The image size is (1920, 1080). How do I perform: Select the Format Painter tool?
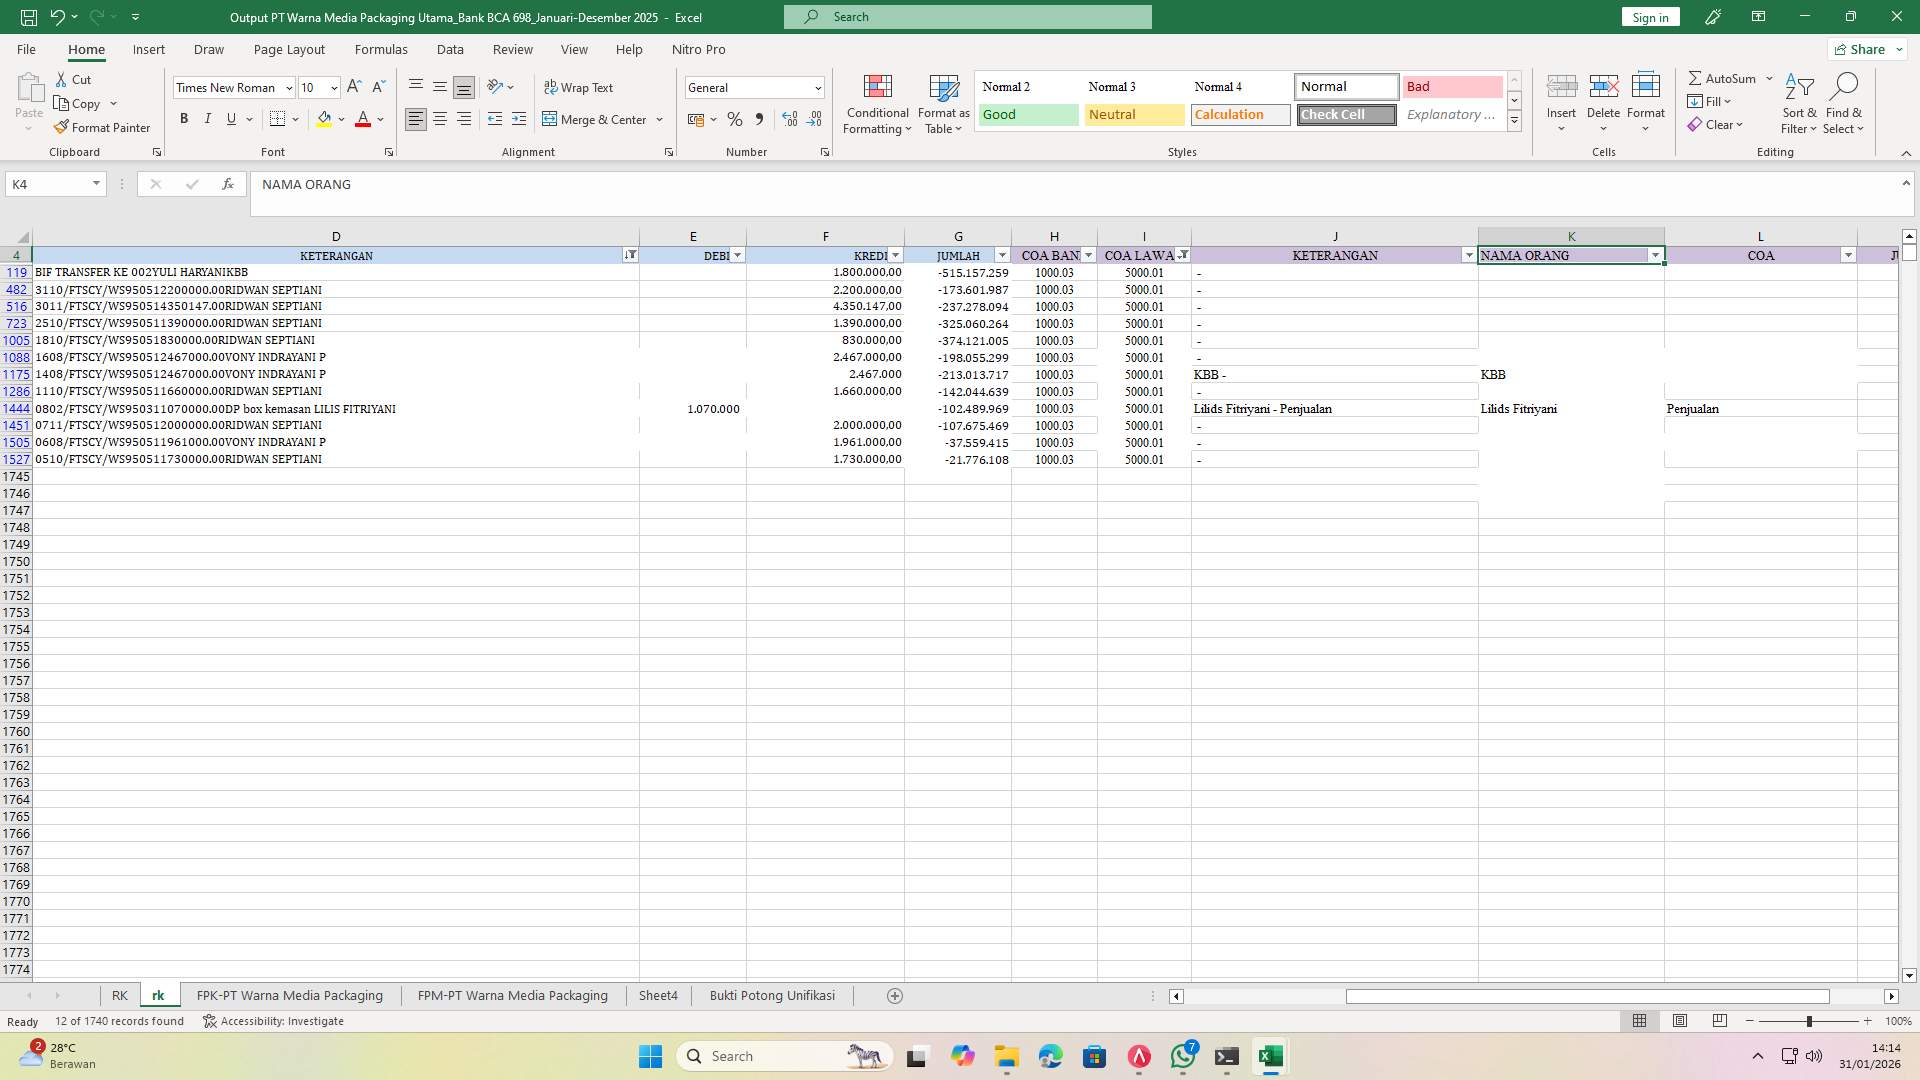(x=103, y=127)
